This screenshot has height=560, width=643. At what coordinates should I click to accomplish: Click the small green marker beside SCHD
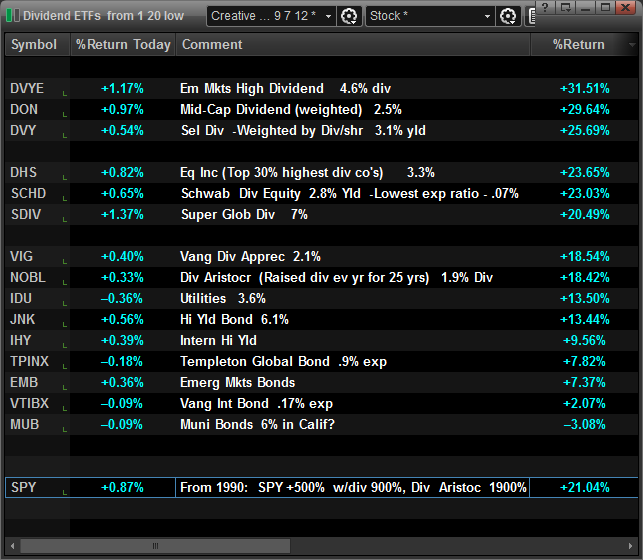tap(64, 199)
